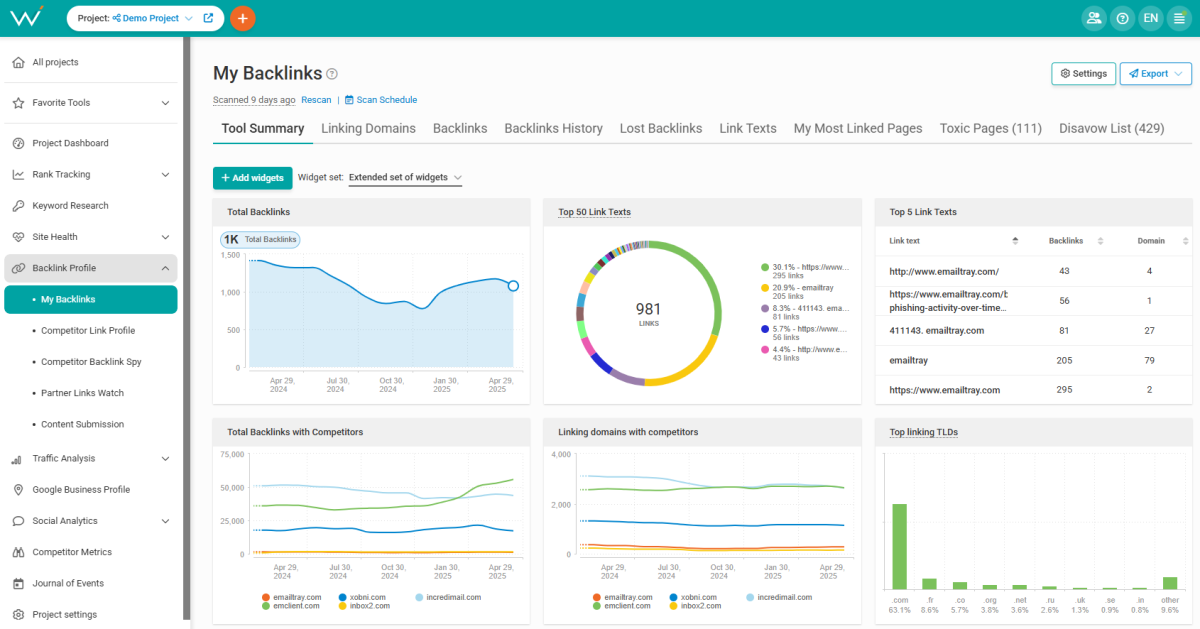The height and width of the screenshot is (629, 1200).
Task: Toggle incredimail.com in Linking domains legend
Action: (780, 597)
